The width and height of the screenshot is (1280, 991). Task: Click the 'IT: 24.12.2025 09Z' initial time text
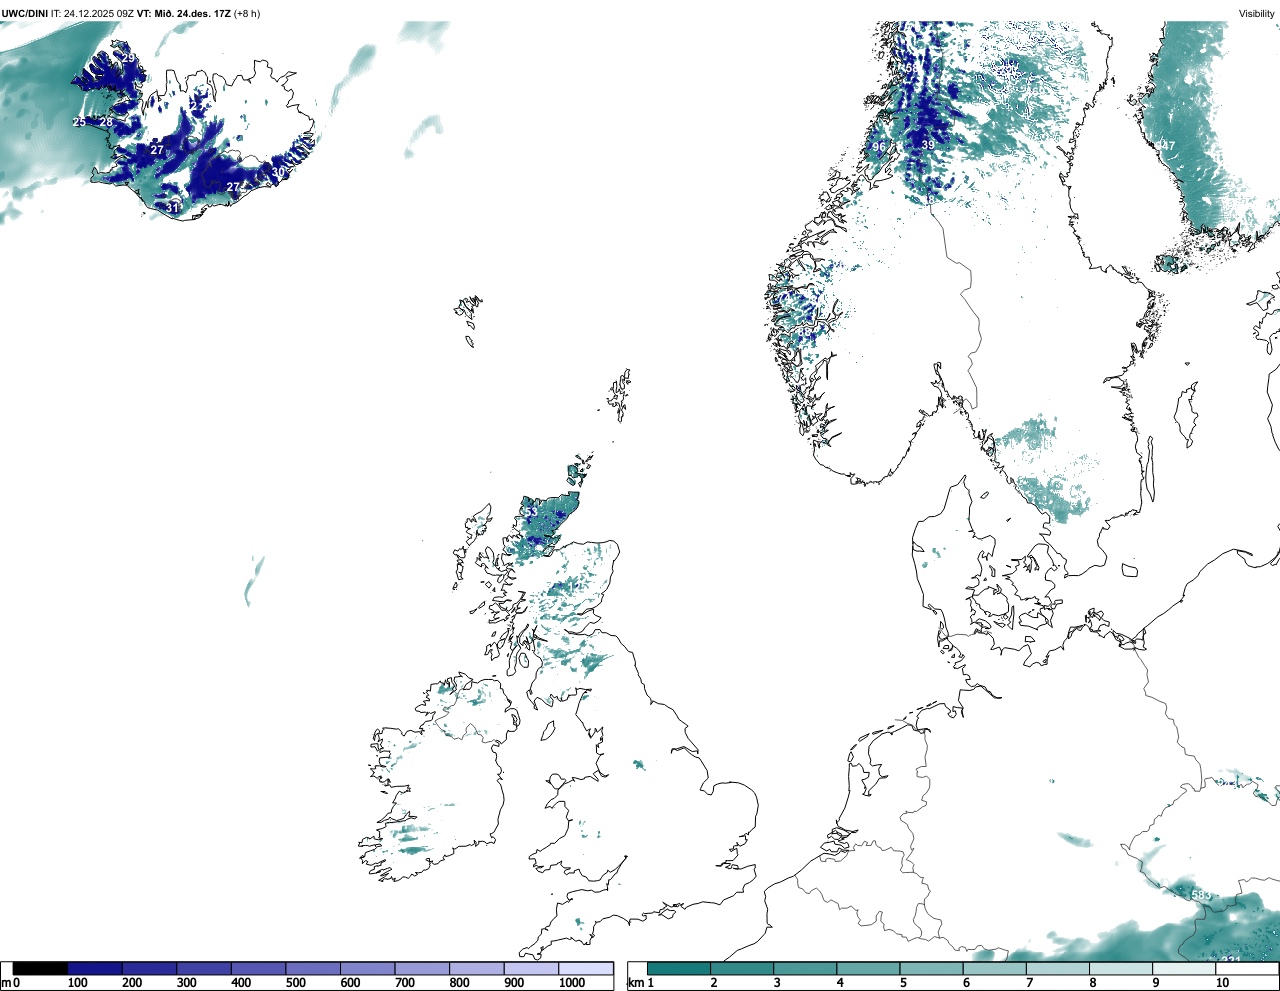(92, 14)
